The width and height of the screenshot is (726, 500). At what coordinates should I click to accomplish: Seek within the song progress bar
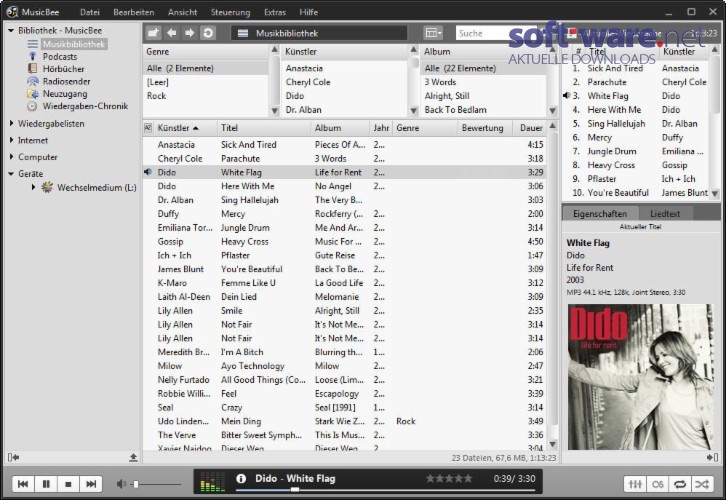pos(385,490)
